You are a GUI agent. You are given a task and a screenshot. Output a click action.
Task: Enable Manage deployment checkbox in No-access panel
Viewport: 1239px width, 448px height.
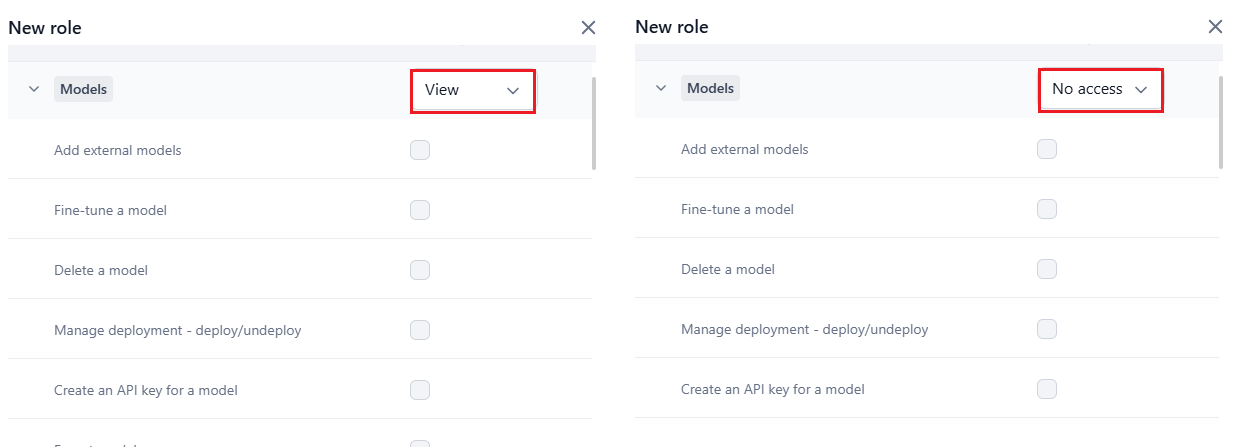[x=1047, y=329]
